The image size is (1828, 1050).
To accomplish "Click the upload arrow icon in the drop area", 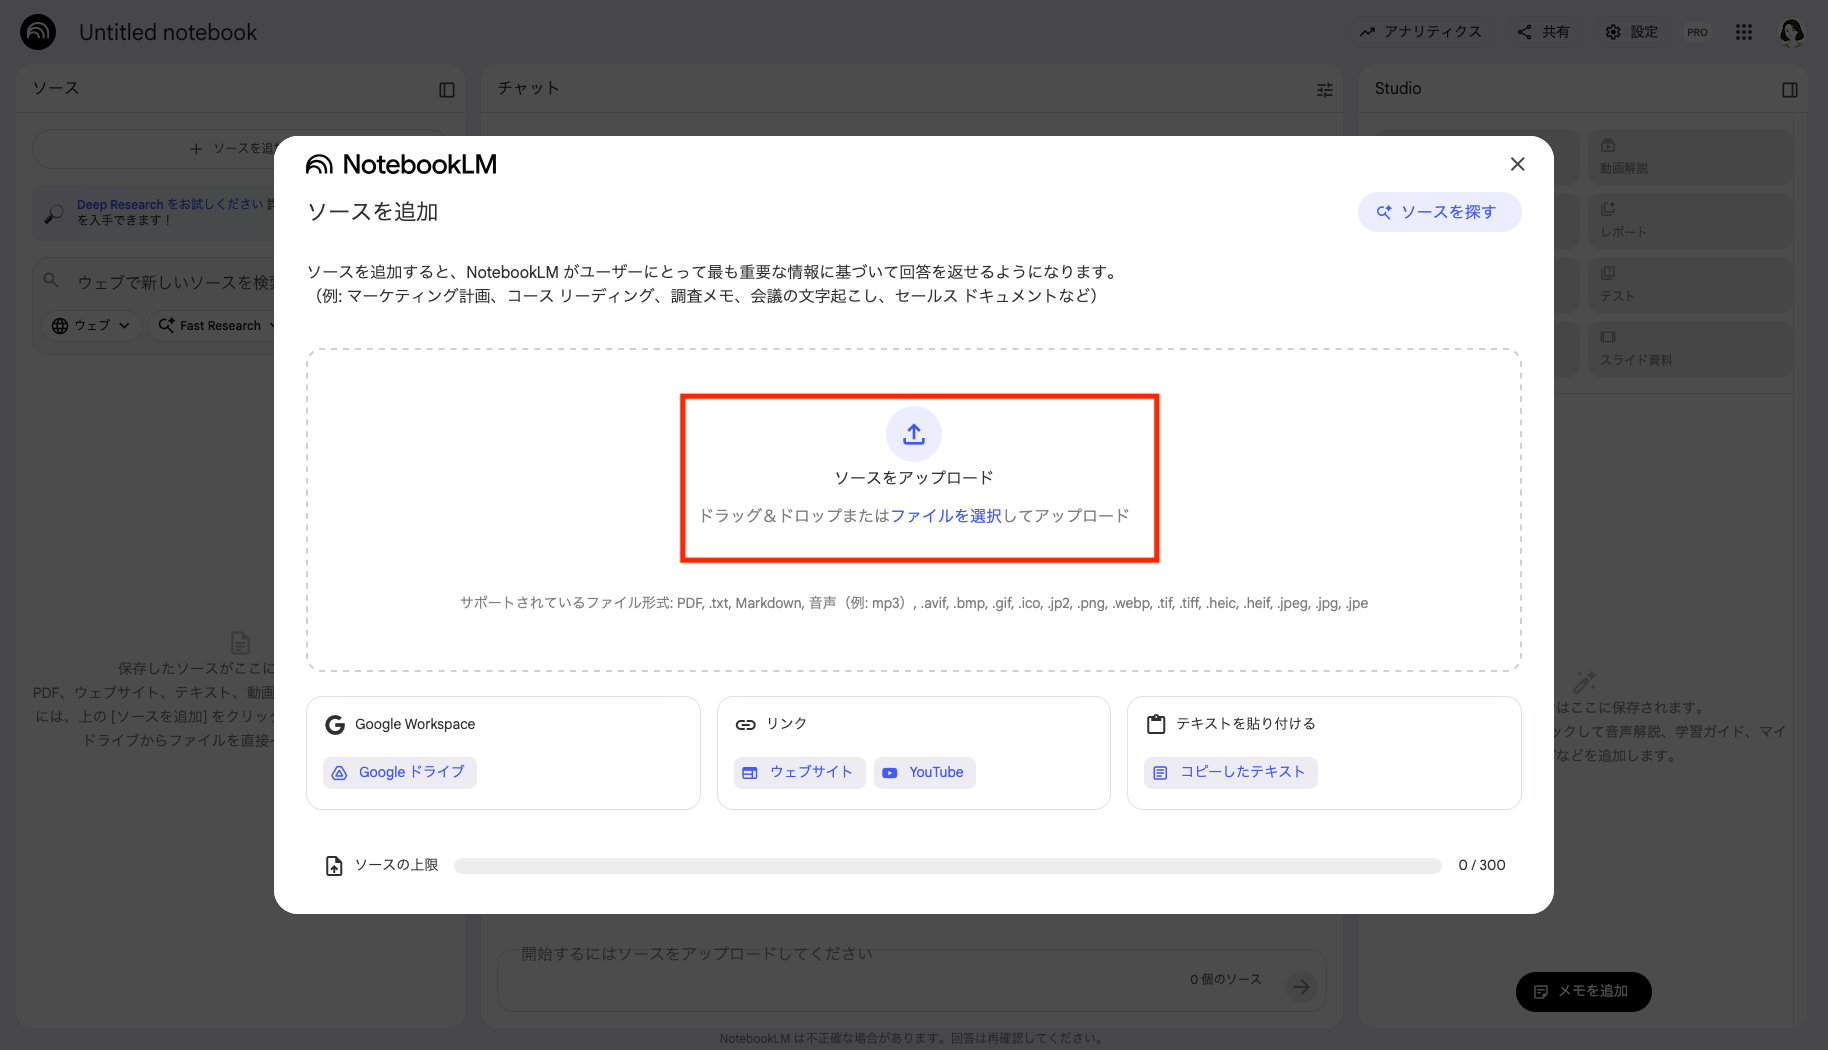I will tap(912, 434).
